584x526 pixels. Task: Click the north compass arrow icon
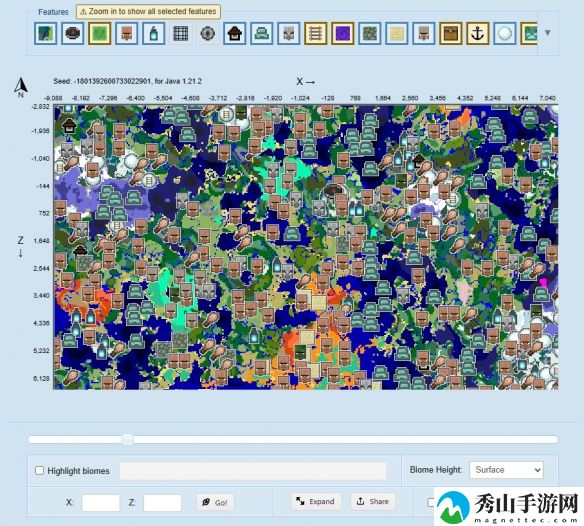pos(21,87)
